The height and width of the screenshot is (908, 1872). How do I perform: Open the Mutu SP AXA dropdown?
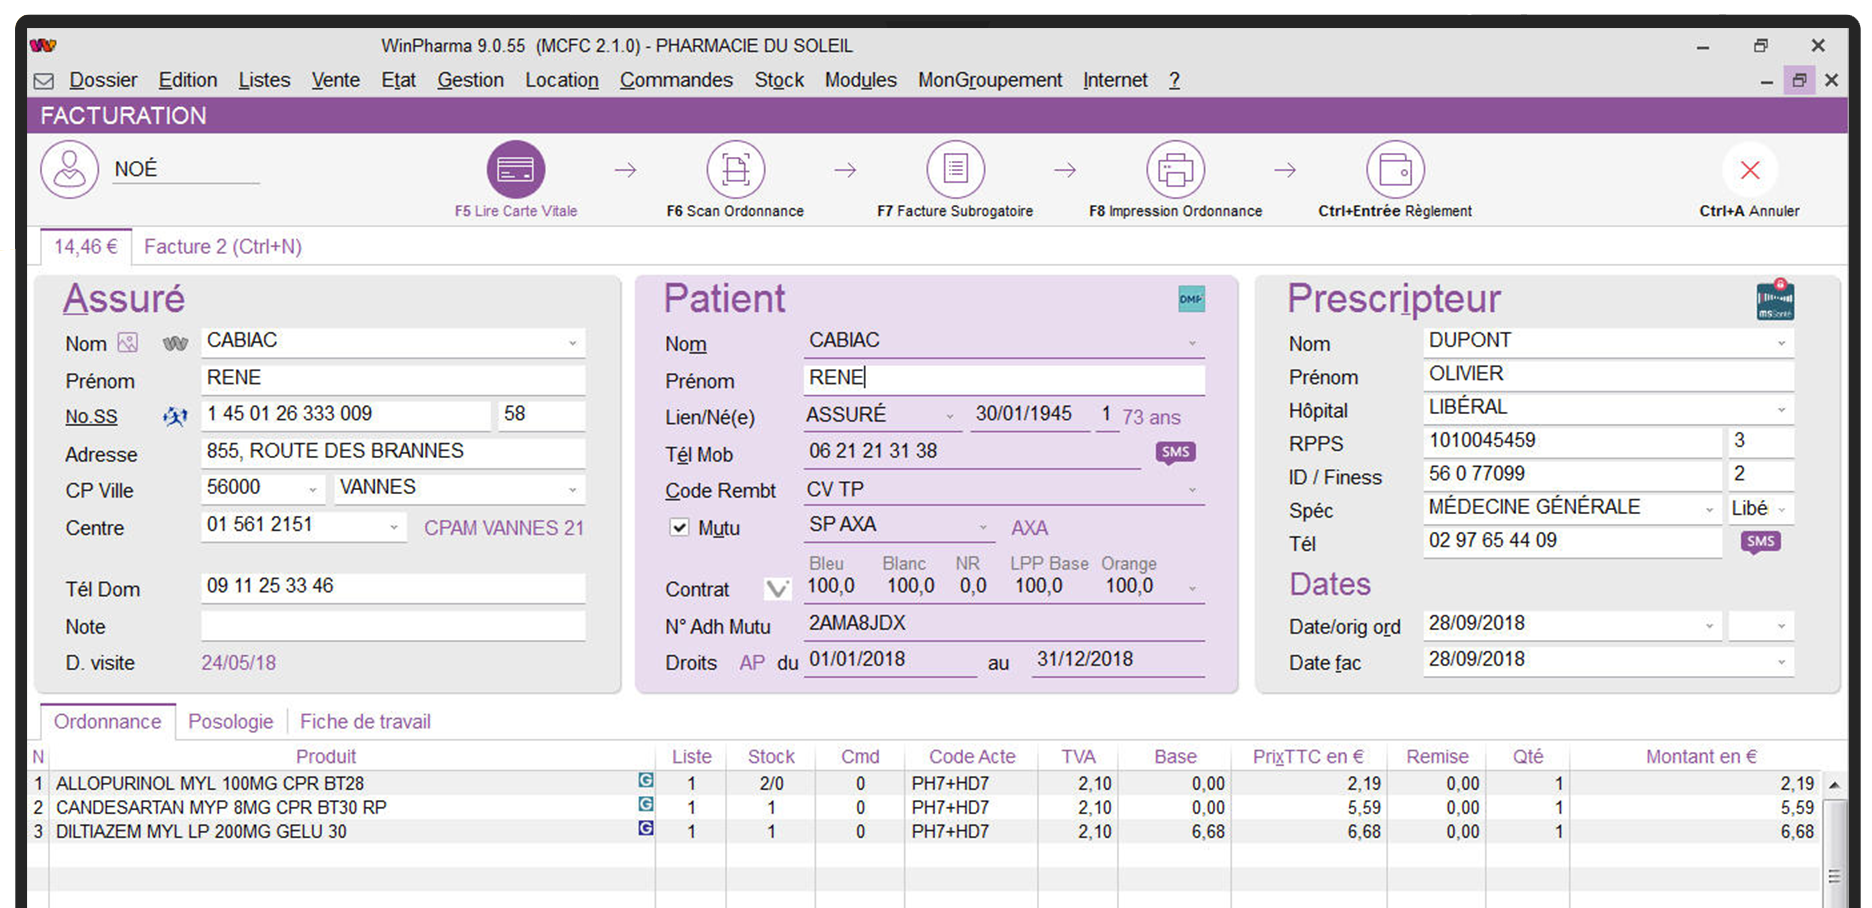coord(983,526)
